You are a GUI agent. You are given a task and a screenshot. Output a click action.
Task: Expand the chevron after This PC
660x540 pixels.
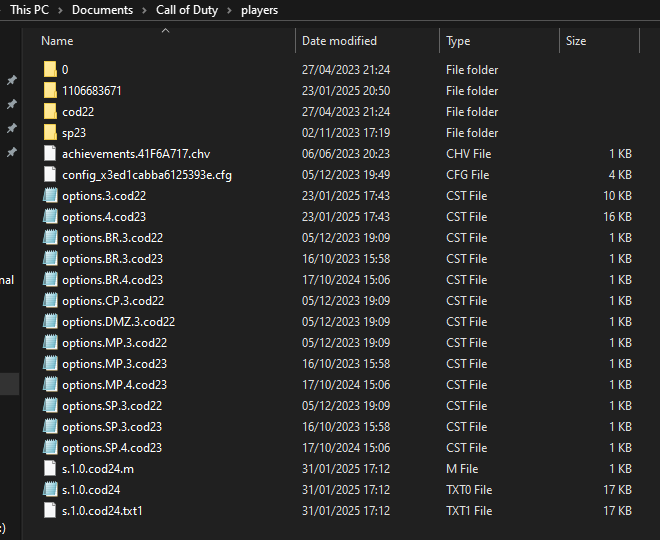[61, 10]
